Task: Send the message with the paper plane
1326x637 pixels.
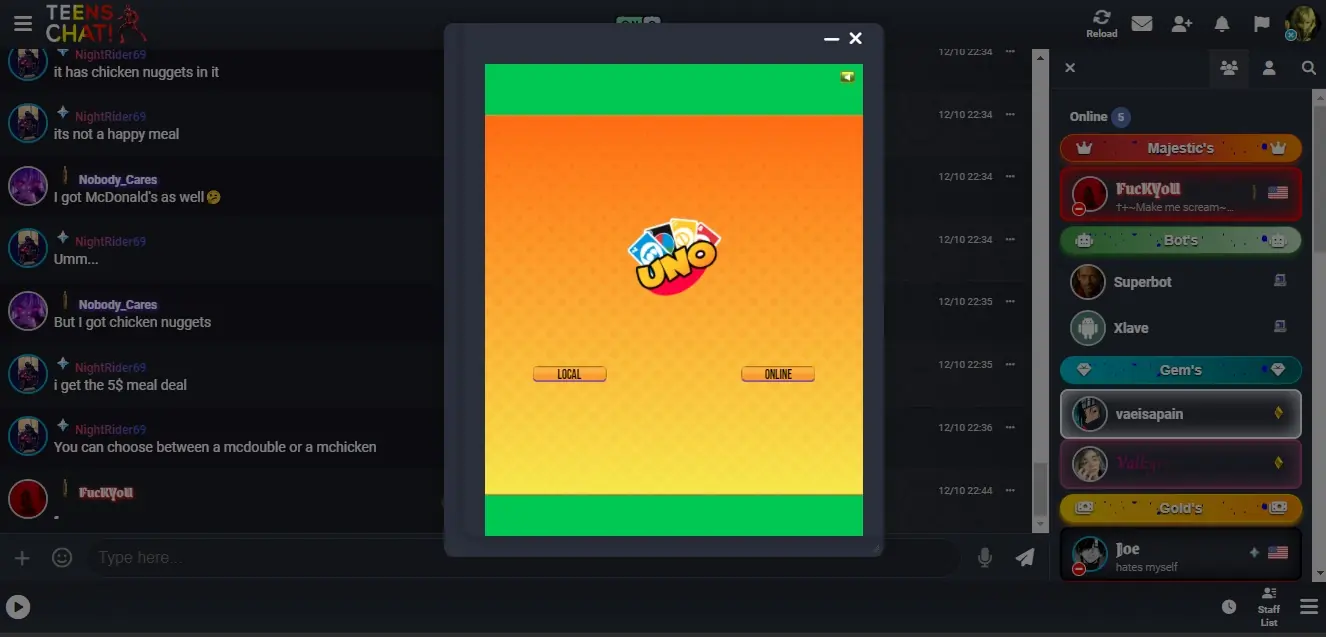Action: tap(1025, 558)
